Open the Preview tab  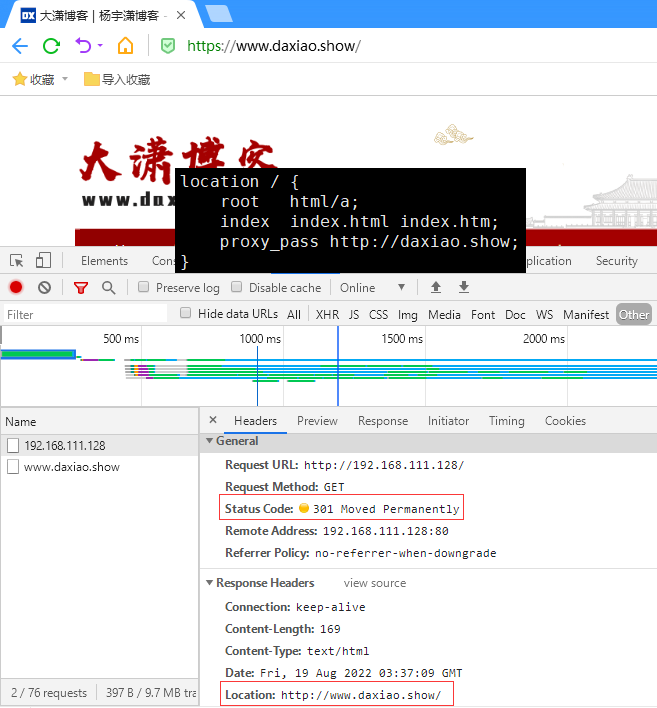[317, 421]
